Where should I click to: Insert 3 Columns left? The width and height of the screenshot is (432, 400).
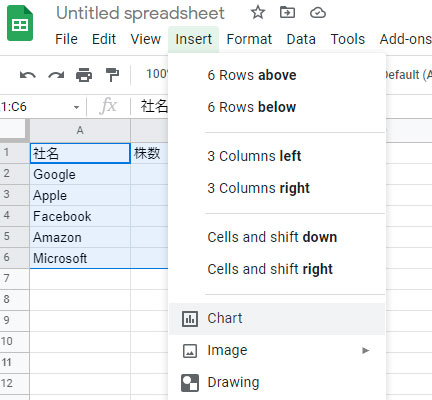coord(277,156)
